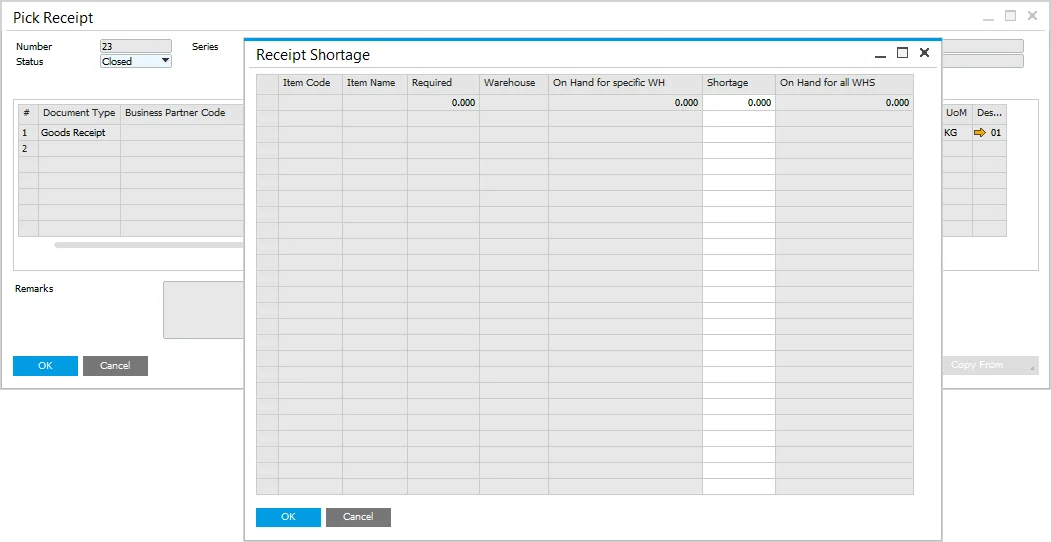Expand the Copy From dropdown button
1051x542 pixels.
click(x=1031, y=366)
